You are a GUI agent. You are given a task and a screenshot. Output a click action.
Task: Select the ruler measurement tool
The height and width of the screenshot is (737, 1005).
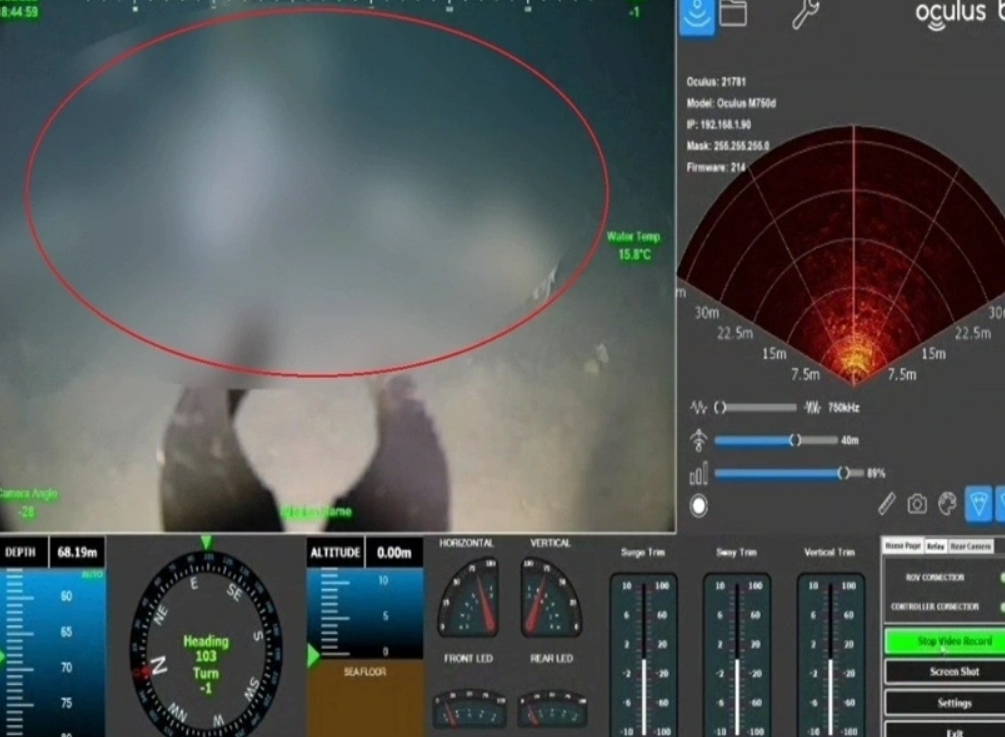(x=886, y=504)
